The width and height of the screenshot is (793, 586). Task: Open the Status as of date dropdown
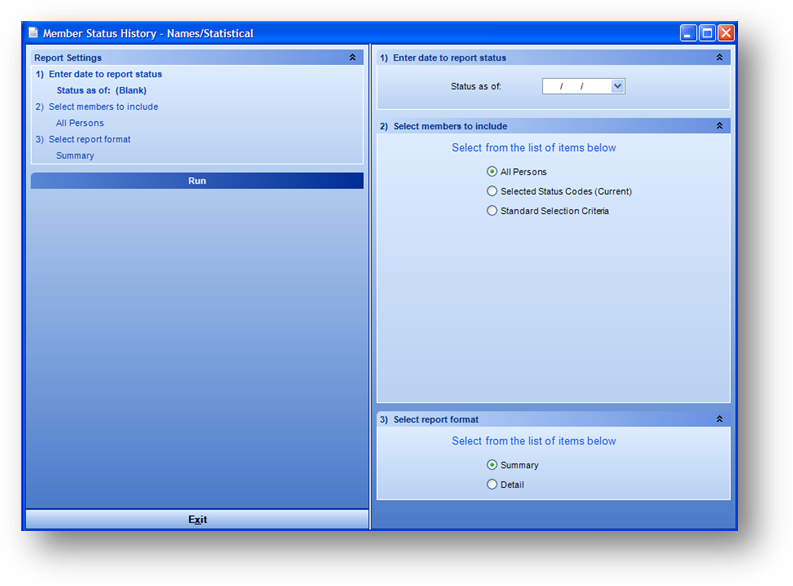[x=617, y=87]
